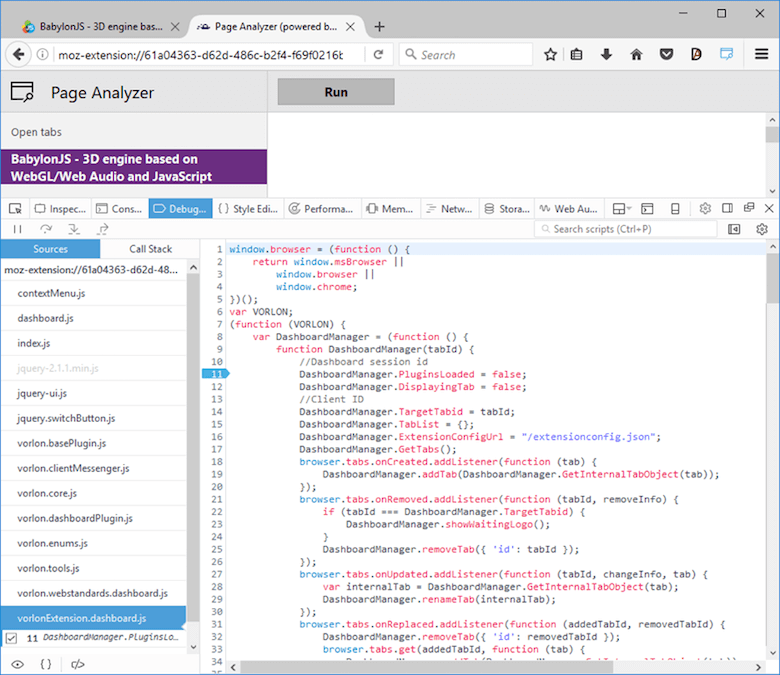Image resolution: width=780 pixels, height=675 pixels.
Task: Open the Firefox hamburger menu
Action: (x=761, y=55)
